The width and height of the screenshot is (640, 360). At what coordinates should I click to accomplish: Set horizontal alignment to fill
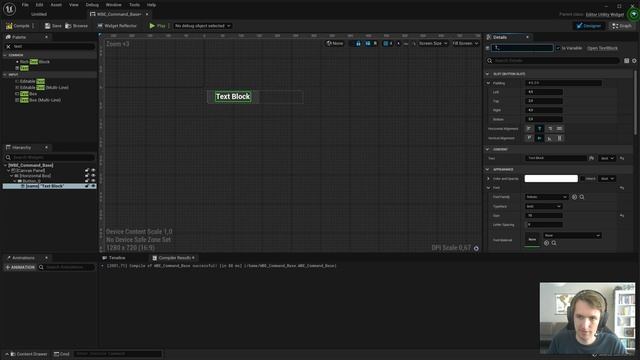[560, 129]
